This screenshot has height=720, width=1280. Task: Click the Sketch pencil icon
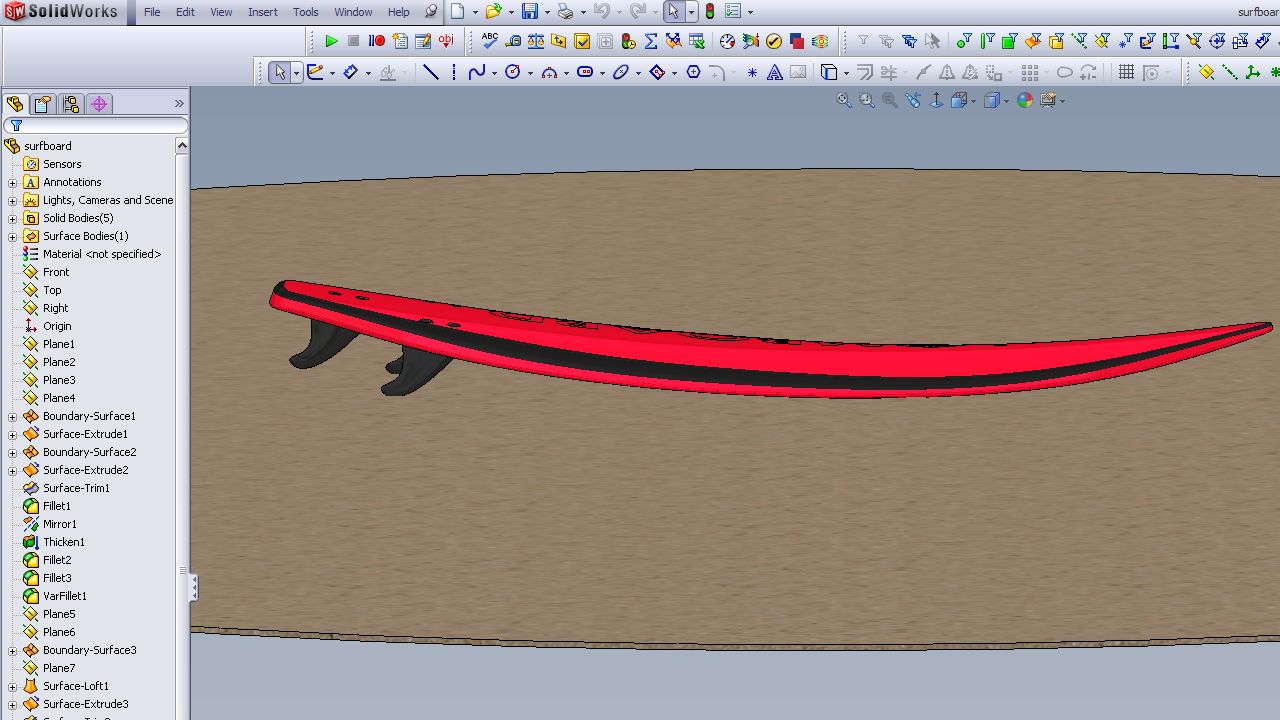tap(315, 72)
